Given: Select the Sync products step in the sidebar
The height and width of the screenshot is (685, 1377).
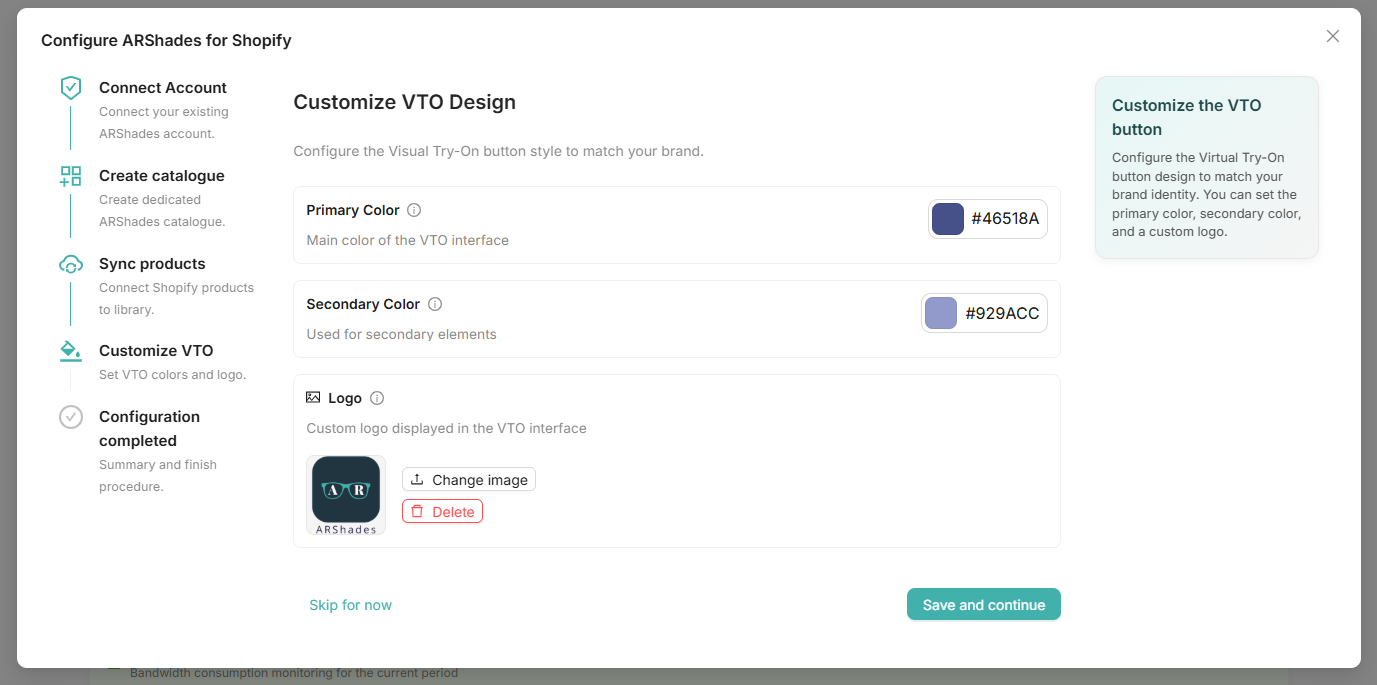Looking at the screenshot, I should [x=151, y=263].
